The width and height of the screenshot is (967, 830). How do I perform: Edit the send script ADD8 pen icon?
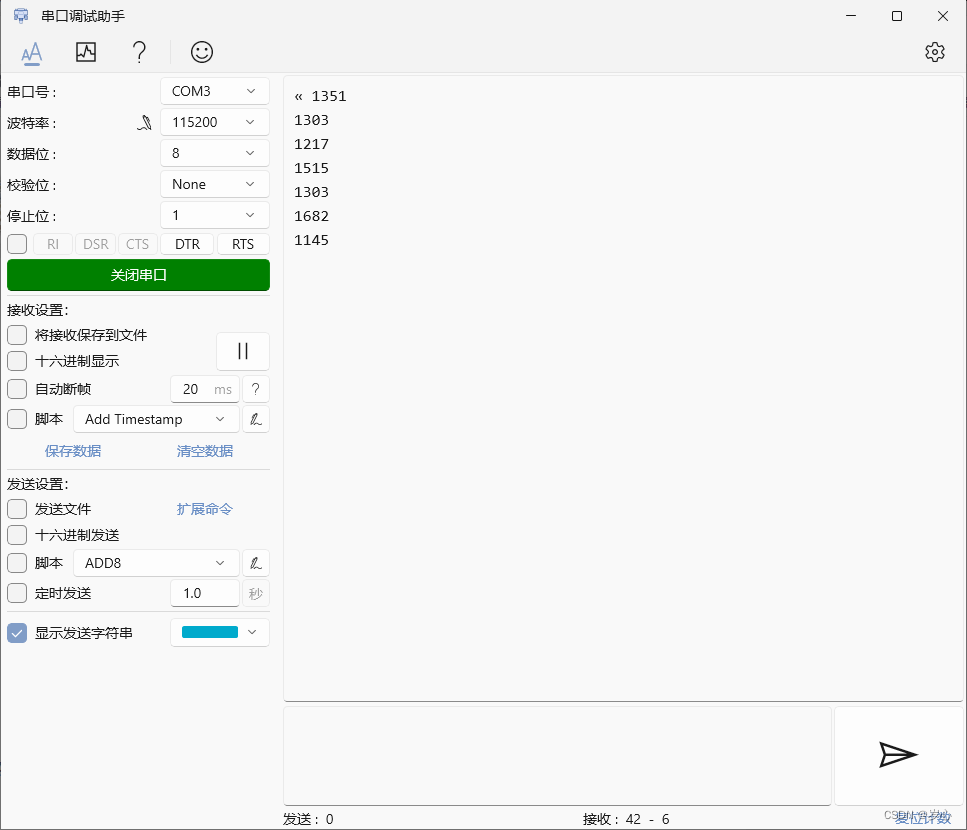[x=255, y=563]
